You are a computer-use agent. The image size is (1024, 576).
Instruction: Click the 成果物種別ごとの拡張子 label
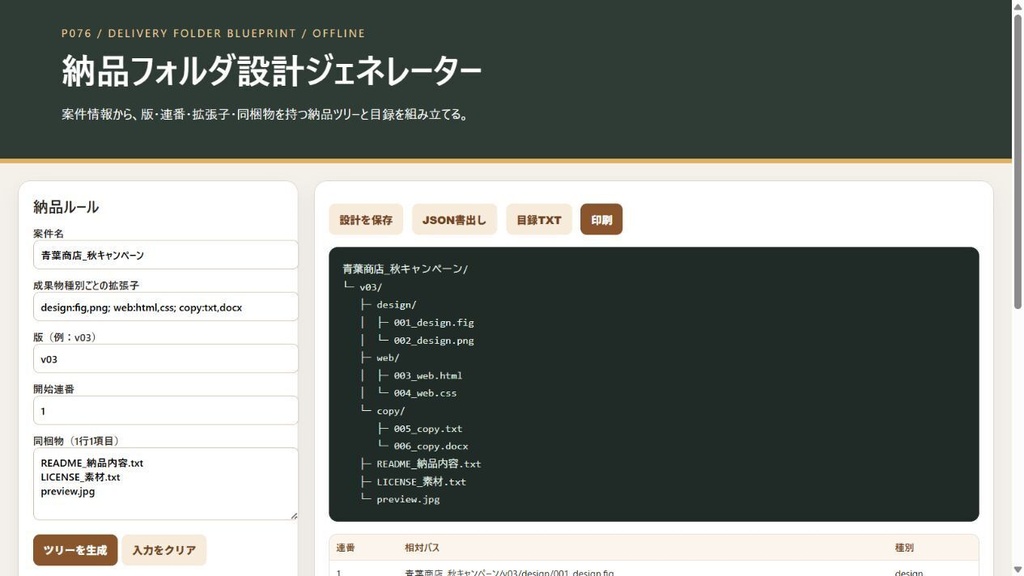[86, 285]
